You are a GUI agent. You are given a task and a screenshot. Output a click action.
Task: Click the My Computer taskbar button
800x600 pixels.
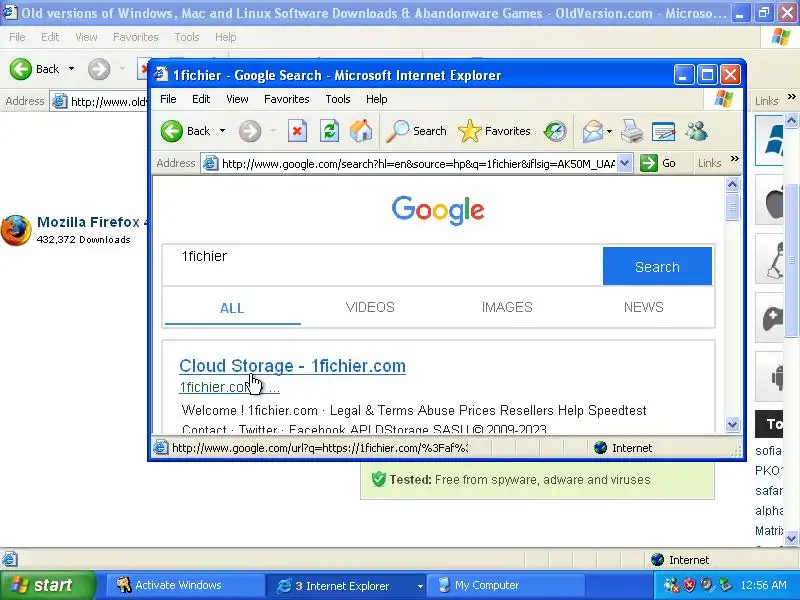click(x=505, y=585)
